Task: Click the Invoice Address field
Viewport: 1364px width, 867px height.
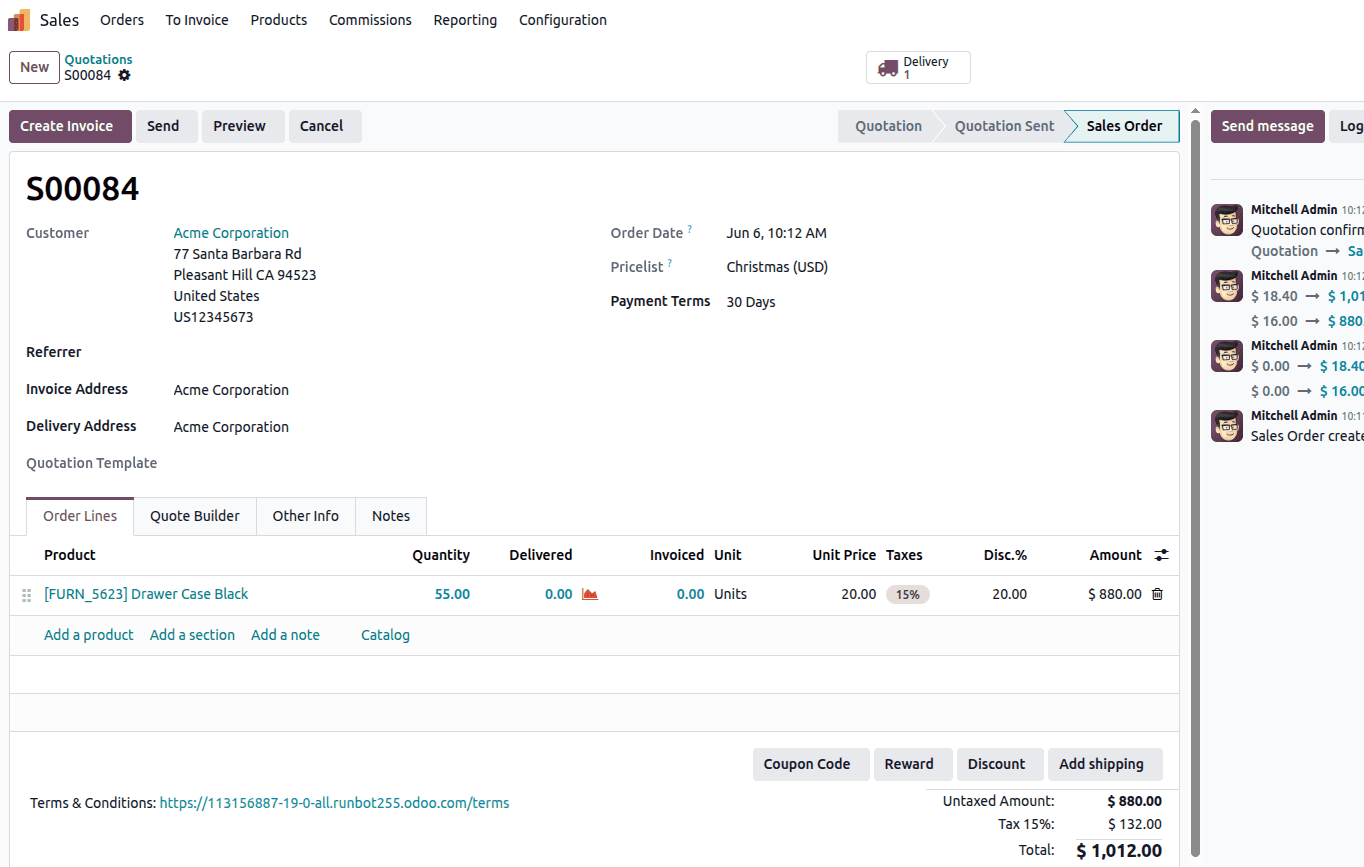Action: (x=231, y=390)
